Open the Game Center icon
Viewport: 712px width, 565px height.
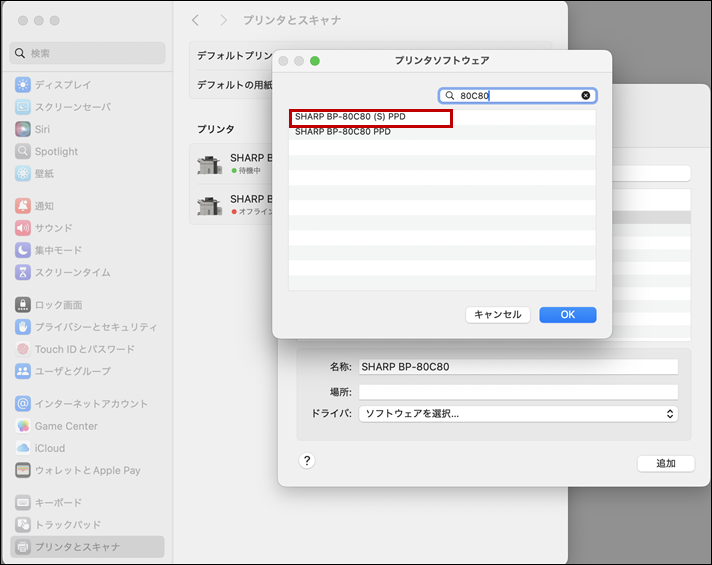pyautogui.click(x=23, y=426)
